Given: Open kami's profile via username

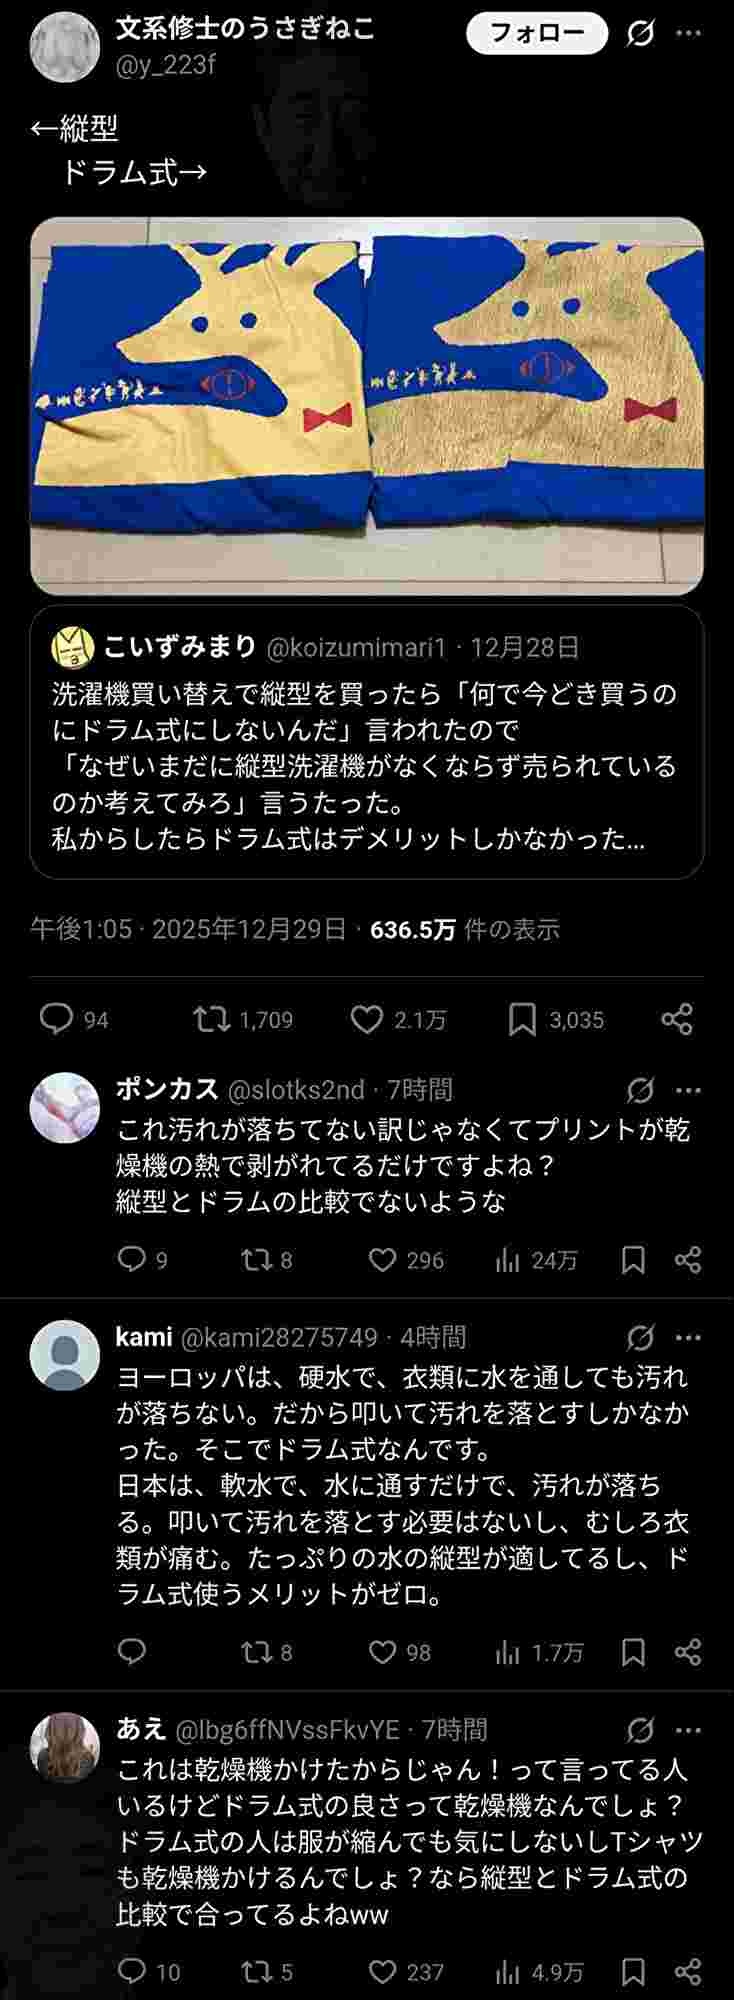Looking at the screenshot, I should 144,1337.
